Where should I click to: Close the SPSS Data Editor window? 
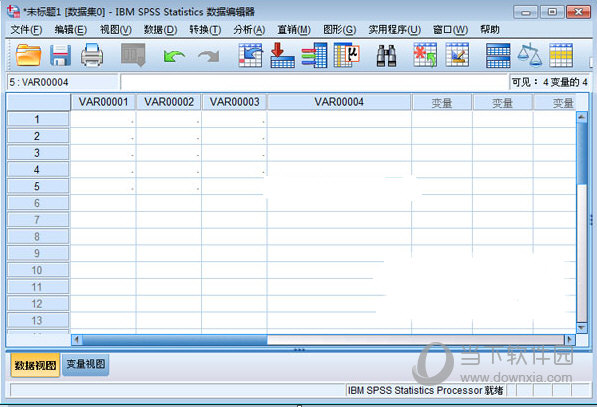click(x=578, y=12)
